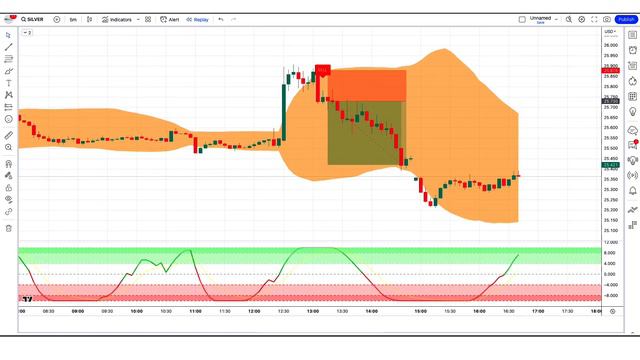Open the watchlist panel icon
Screen dimensions: 640x360
[x=632, y=35]
